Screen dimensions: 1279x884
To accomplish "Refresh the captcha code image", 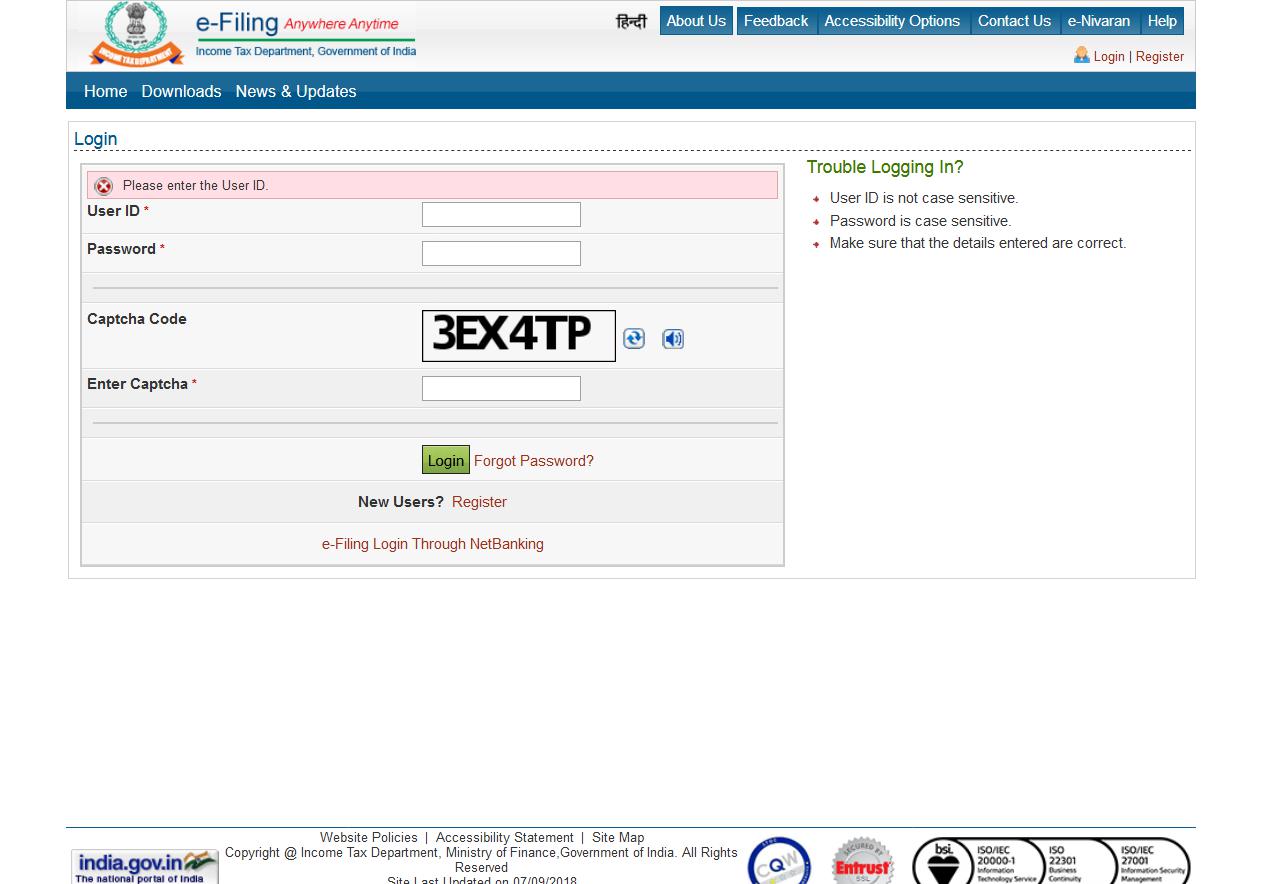I will pos(634,339).
